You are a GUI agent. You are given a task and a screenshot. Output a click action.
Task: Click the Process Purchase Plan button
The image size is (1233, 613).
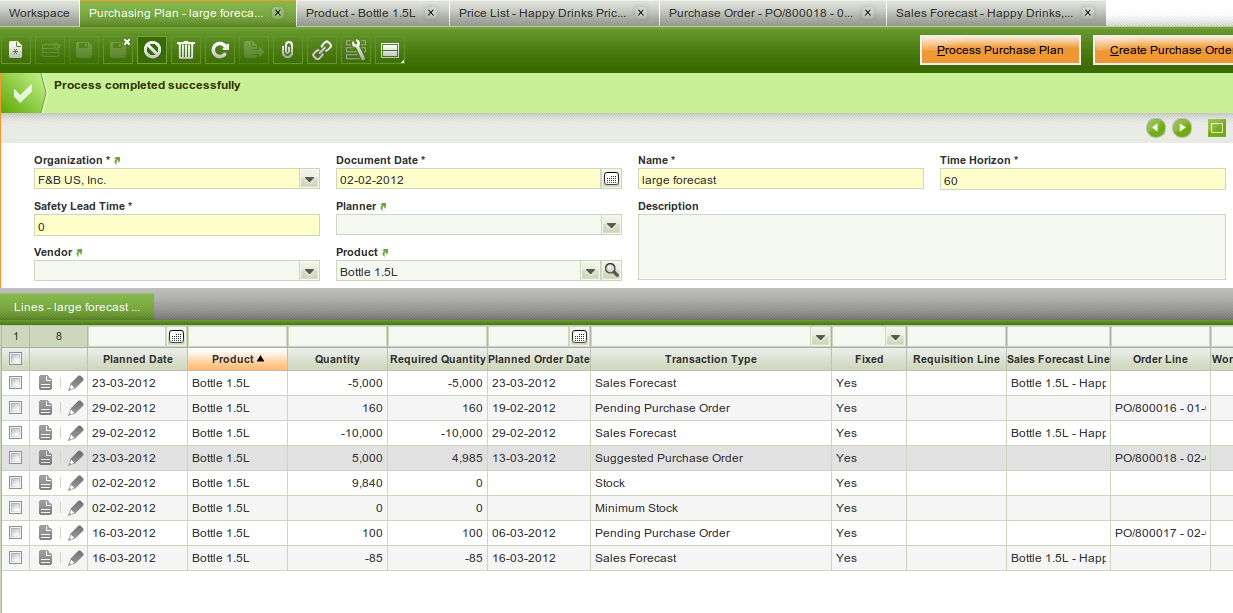(x=1000, y=50)
